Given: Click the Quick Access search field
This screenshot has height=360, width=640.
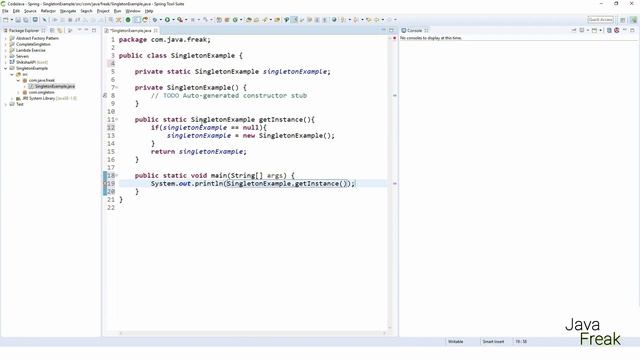Looking at the screenshot, I should click(x=600, y=20).
